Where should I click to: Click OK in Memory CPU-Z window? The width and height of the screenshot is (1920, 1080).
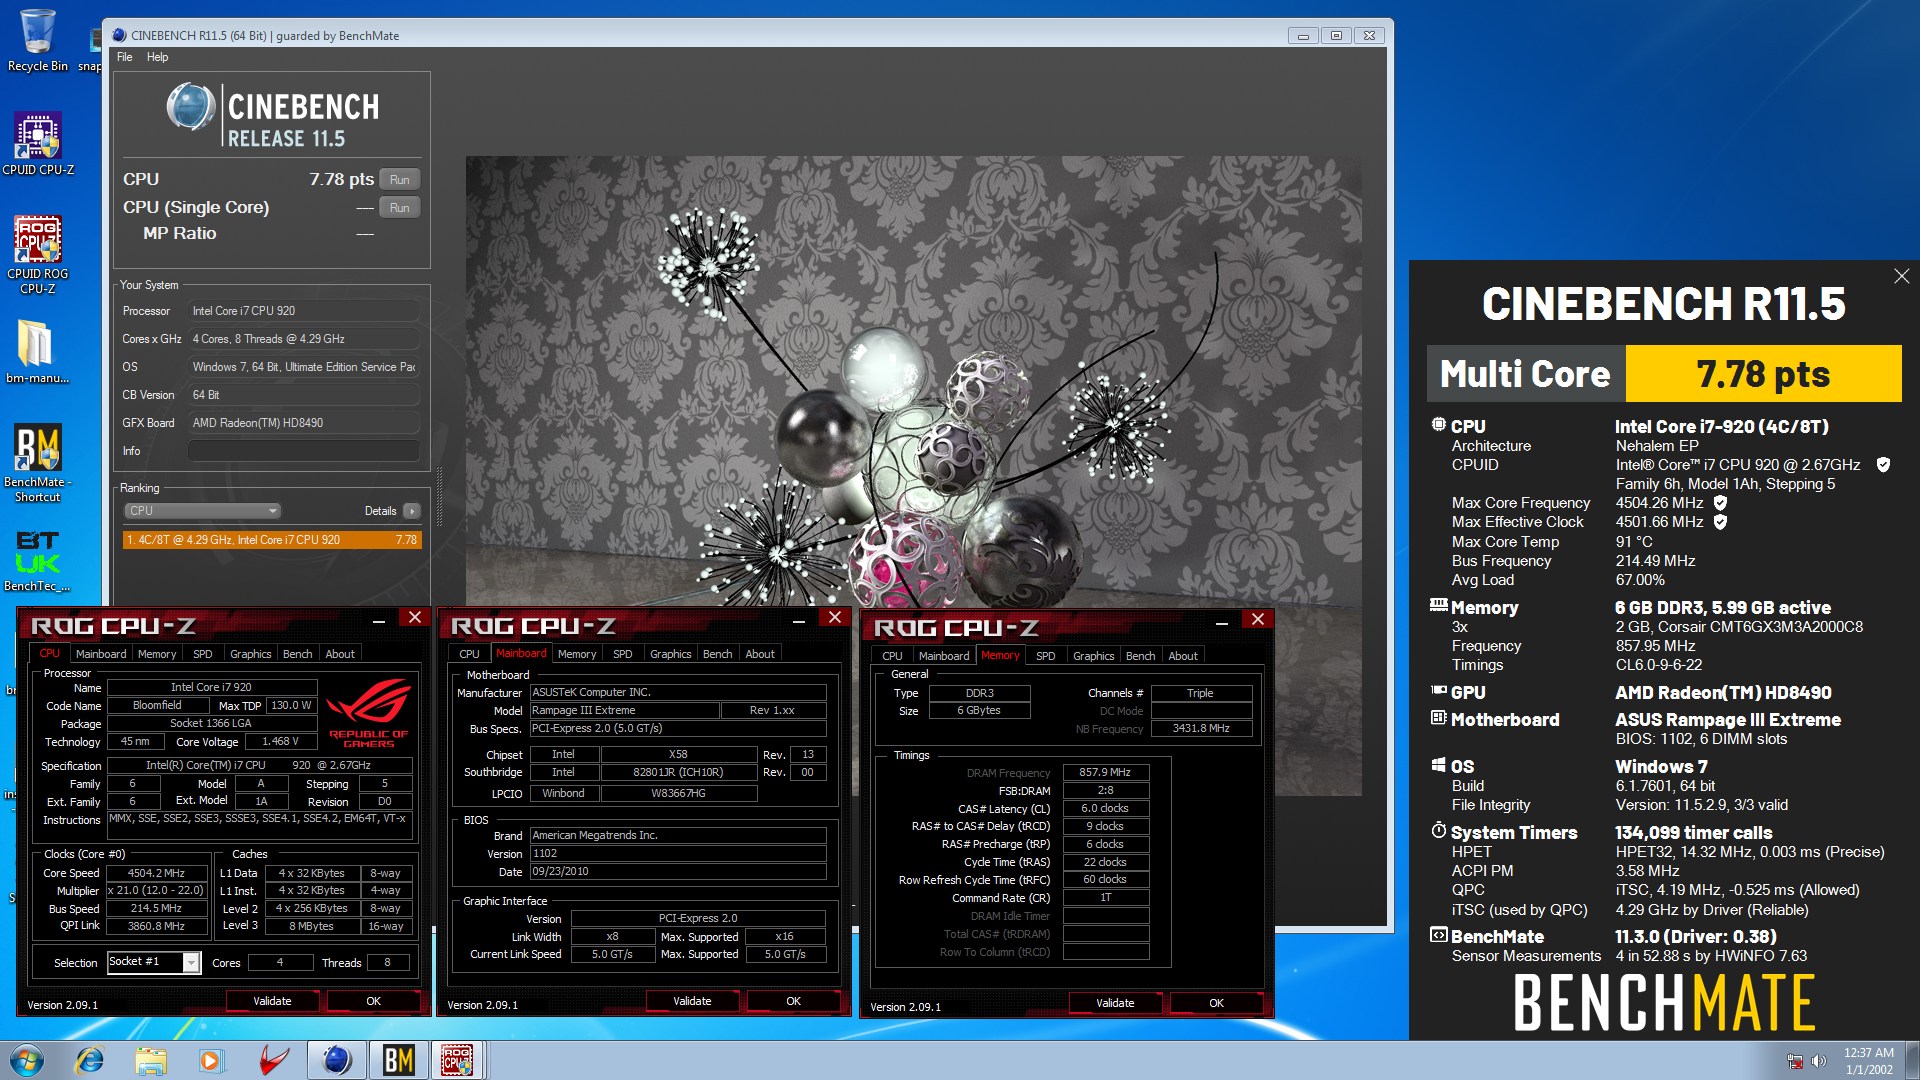pos(1216,1003)
